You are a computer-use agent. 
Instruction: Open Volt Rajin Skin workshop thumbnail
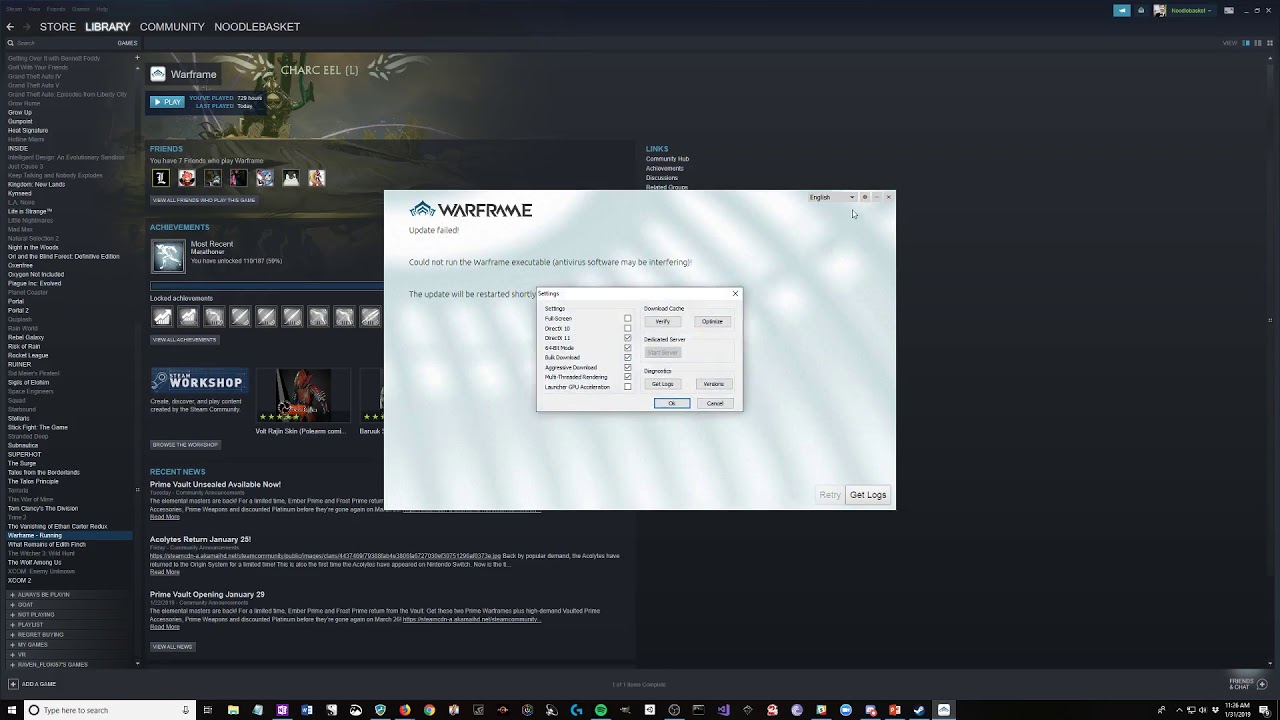(303, 395)
